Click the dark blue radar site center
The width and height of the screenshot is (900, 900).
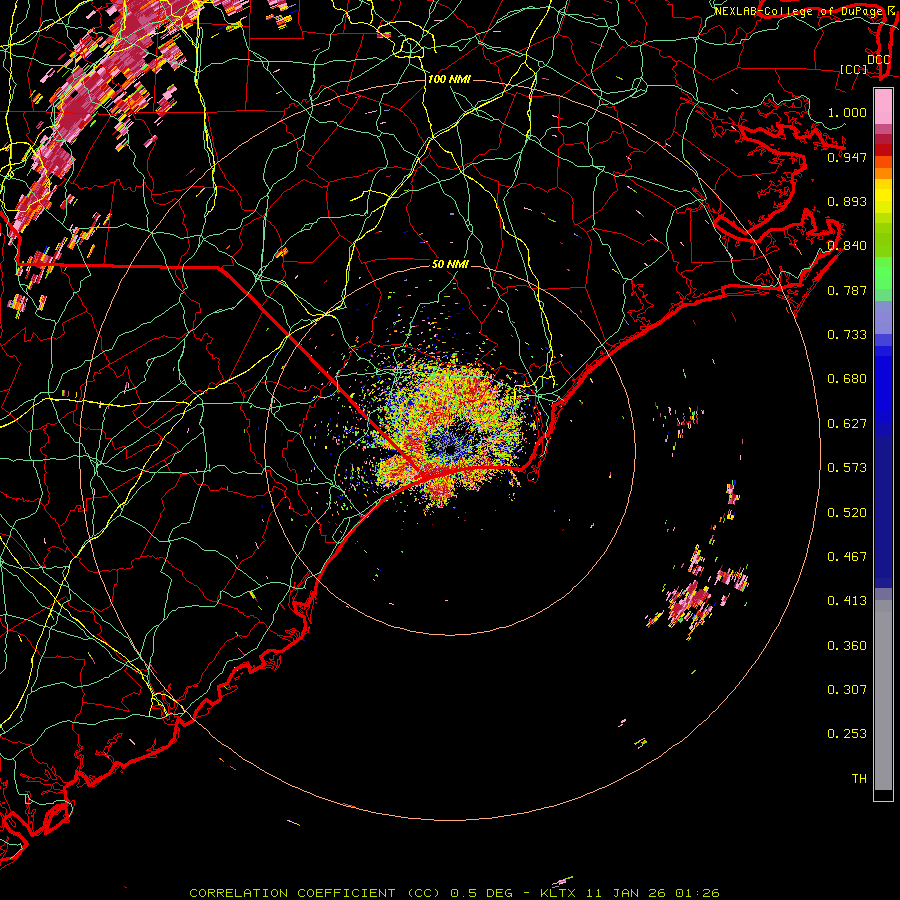(x=449, y=449)
